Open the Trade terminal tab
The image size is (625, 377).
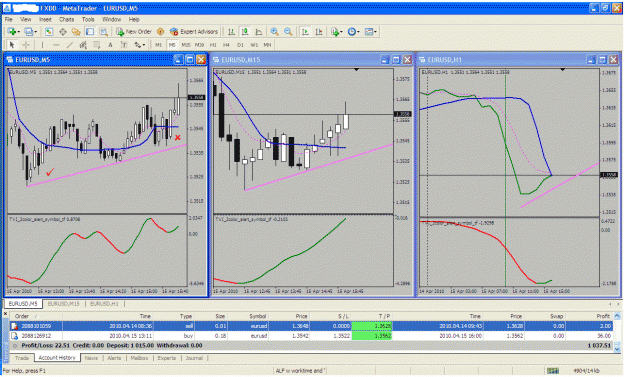pos(22,358)
